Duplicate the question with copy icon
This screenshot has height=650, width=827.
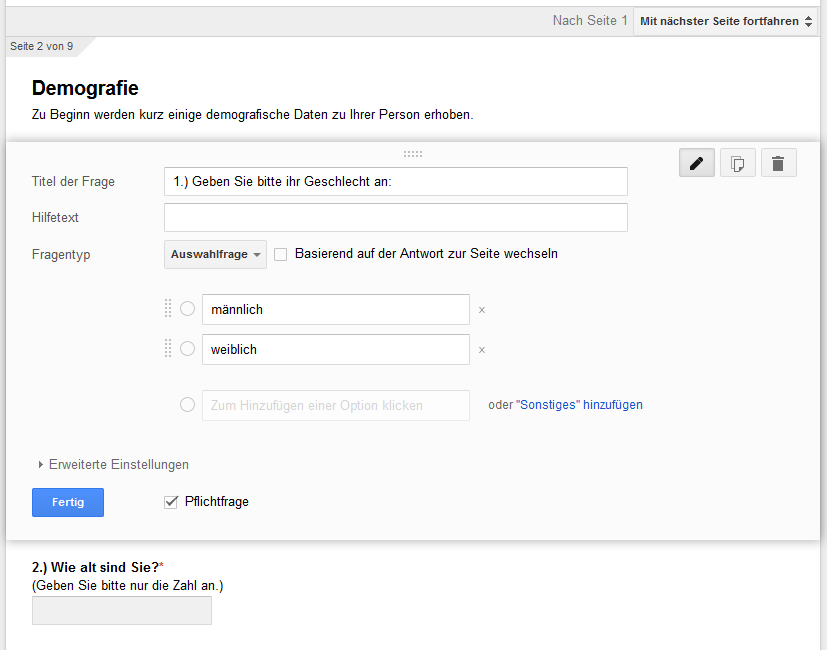(x=738, y=163)
